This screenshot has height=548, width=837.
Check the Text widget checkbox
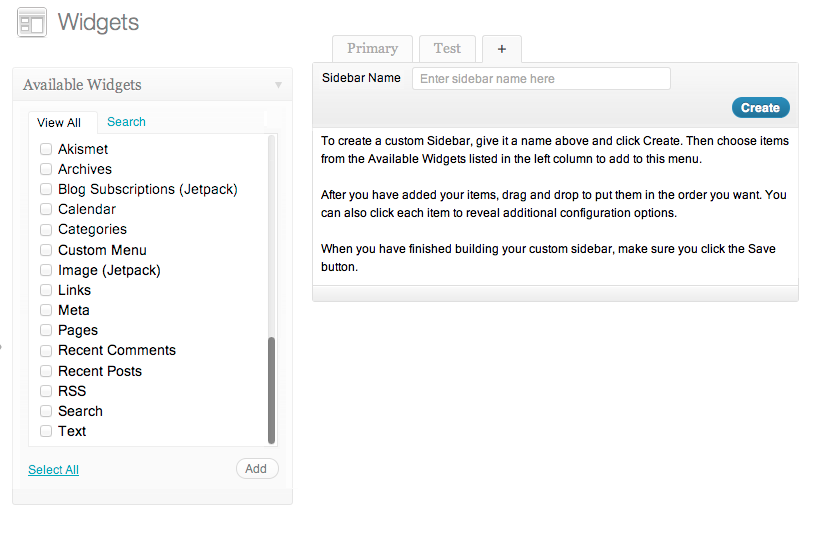click(46, 431)
